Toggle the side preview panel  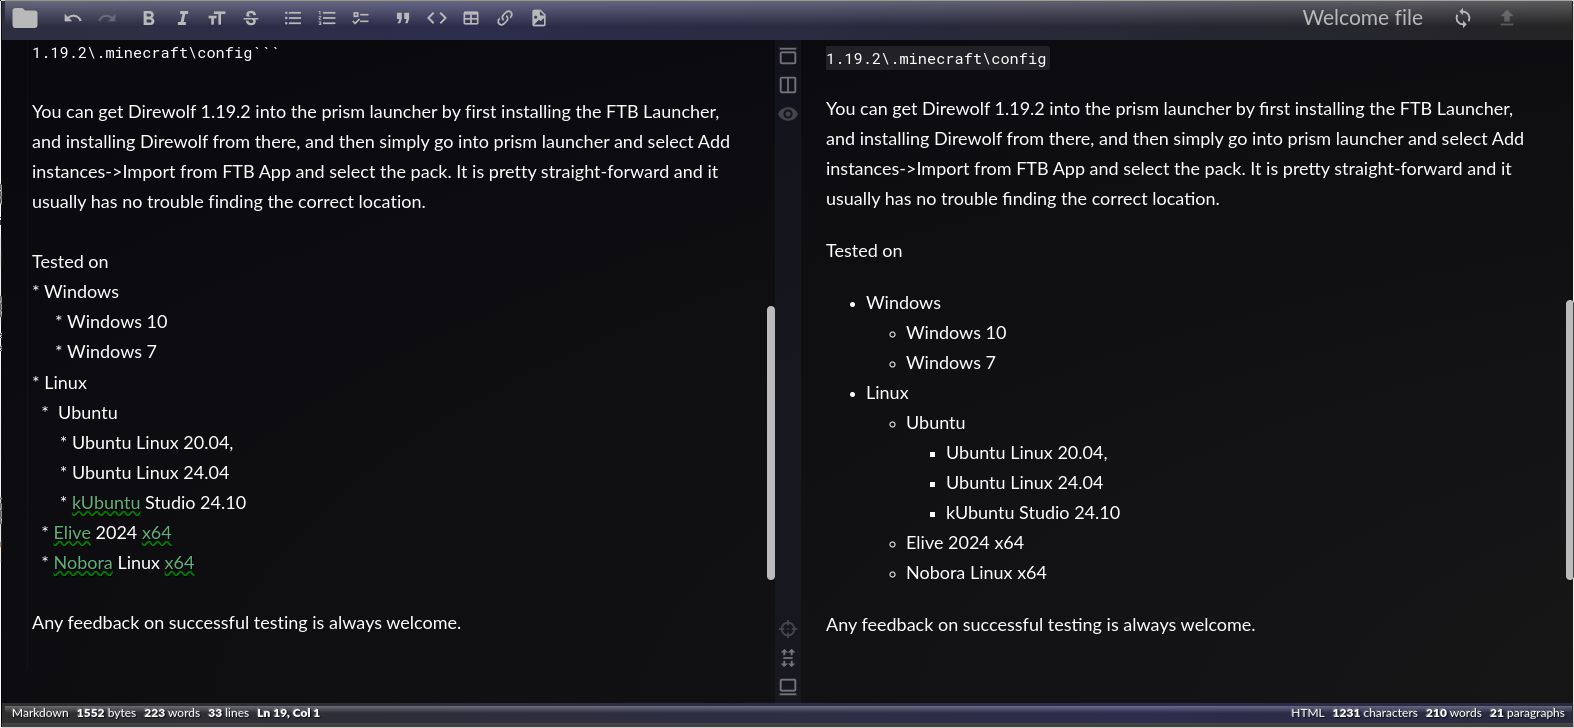[x=788, y=85]
